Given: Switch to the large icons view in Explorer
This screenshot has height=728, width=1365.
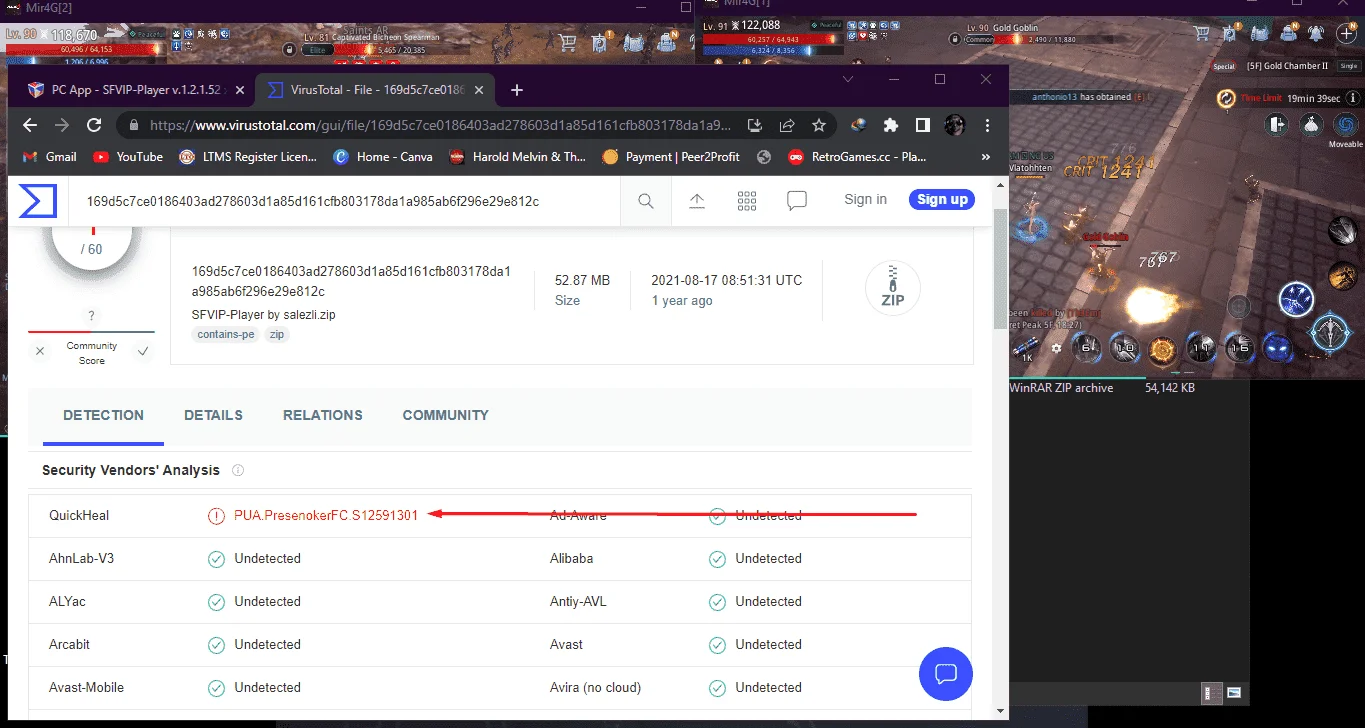Looking at the screenshot, I should tap(1234, 692).
